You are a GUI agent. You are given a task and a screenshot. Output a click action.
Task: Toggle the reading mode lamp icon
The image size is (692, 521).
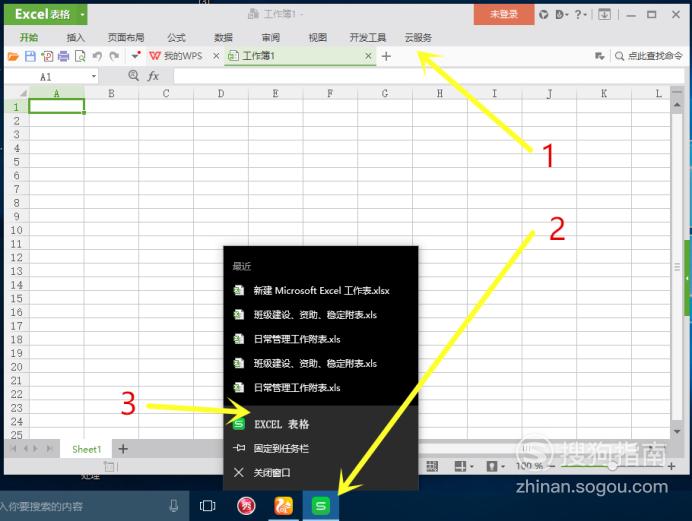click(491, 466)
